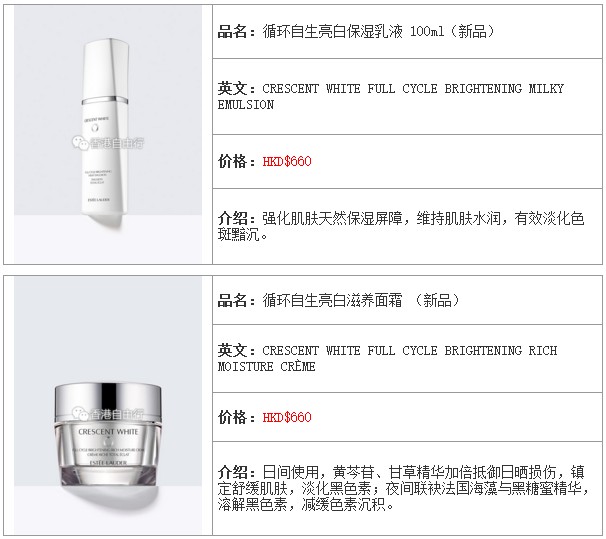Click the 介绍 label in second table

point(232,472)
